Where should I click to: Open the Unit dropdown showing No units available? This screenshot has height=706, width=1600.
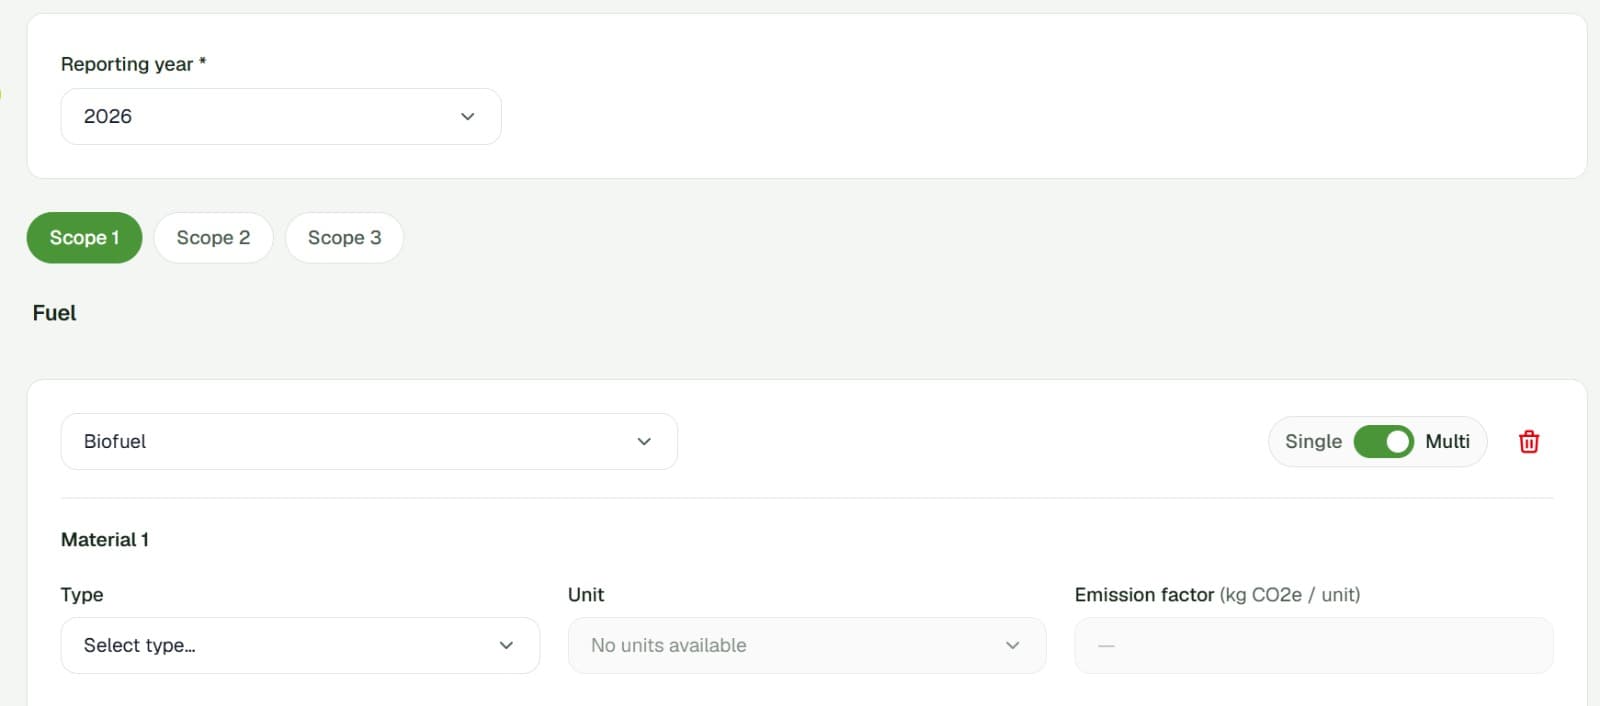pyautogui.click(x=807, y=645)
